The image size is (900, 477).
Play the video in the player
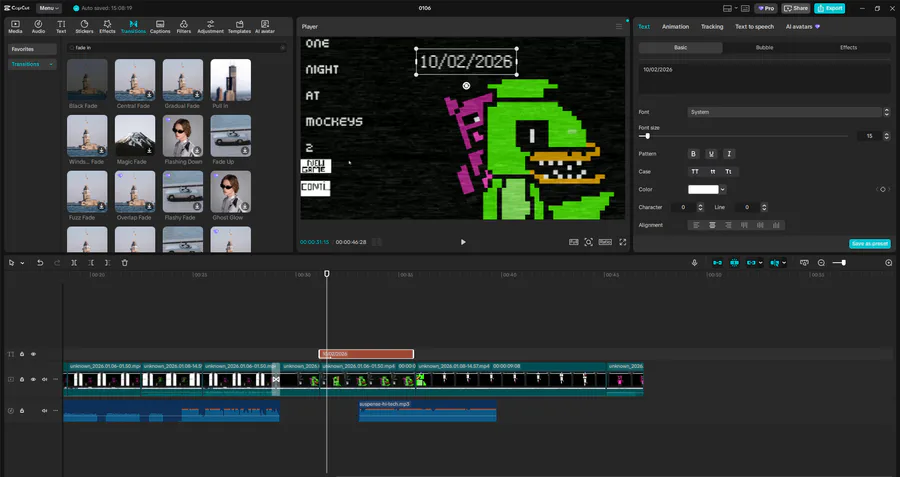[463, 242]
